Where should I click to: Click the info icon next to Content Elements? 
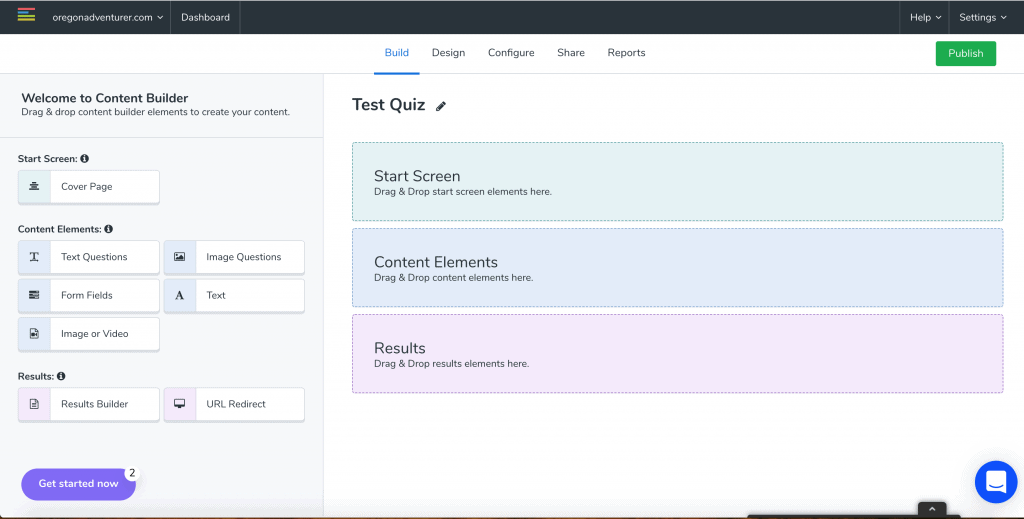(x=108, y=229)
